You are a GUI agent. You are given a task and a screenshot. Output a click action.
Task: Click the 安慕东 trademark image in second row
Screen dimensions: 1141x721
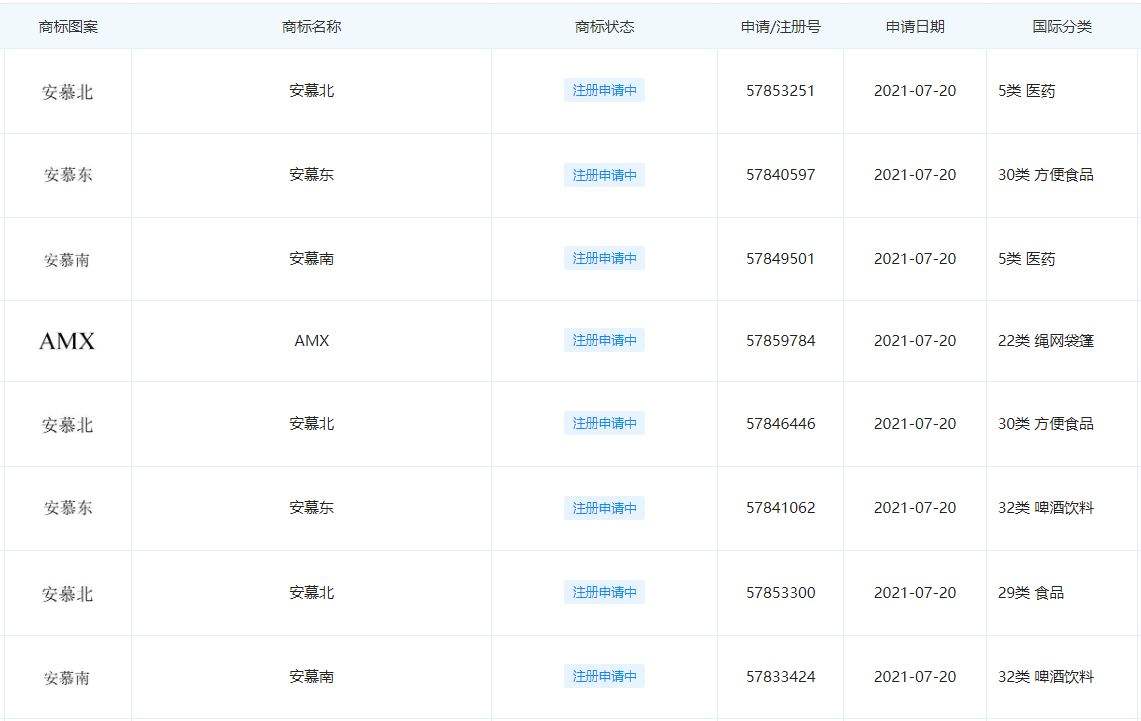click(65, 174)
